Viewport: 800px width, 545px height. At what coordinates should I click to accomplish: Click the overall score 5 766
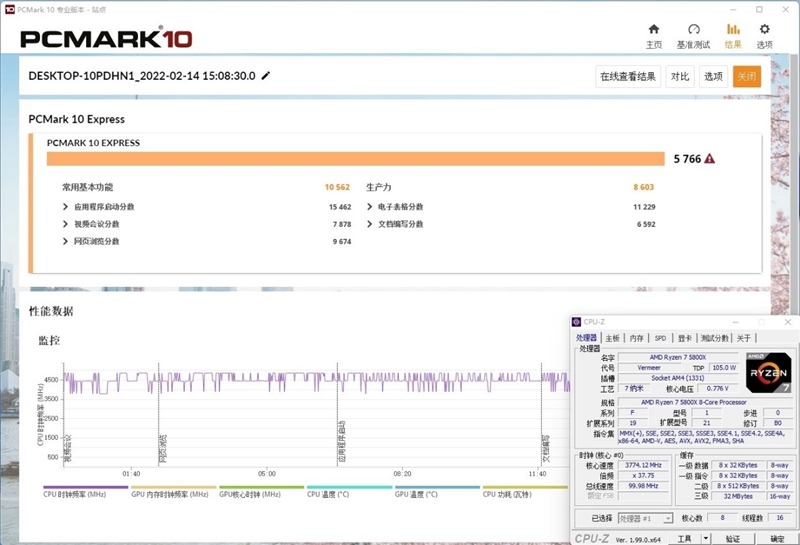pos(687,159)
